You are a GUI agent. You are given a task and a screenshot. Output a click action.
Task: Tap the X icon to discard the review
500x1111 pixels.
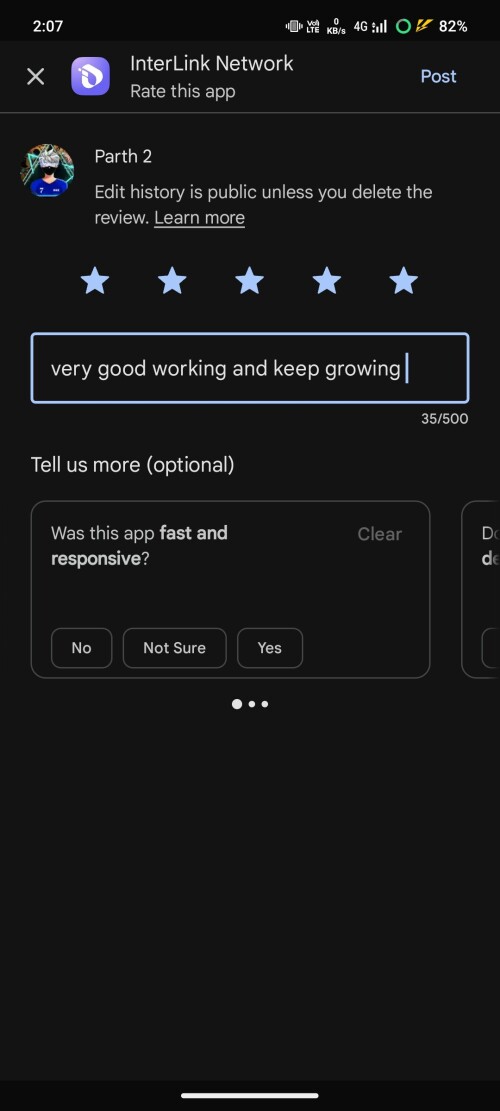(x=35, y=77)
